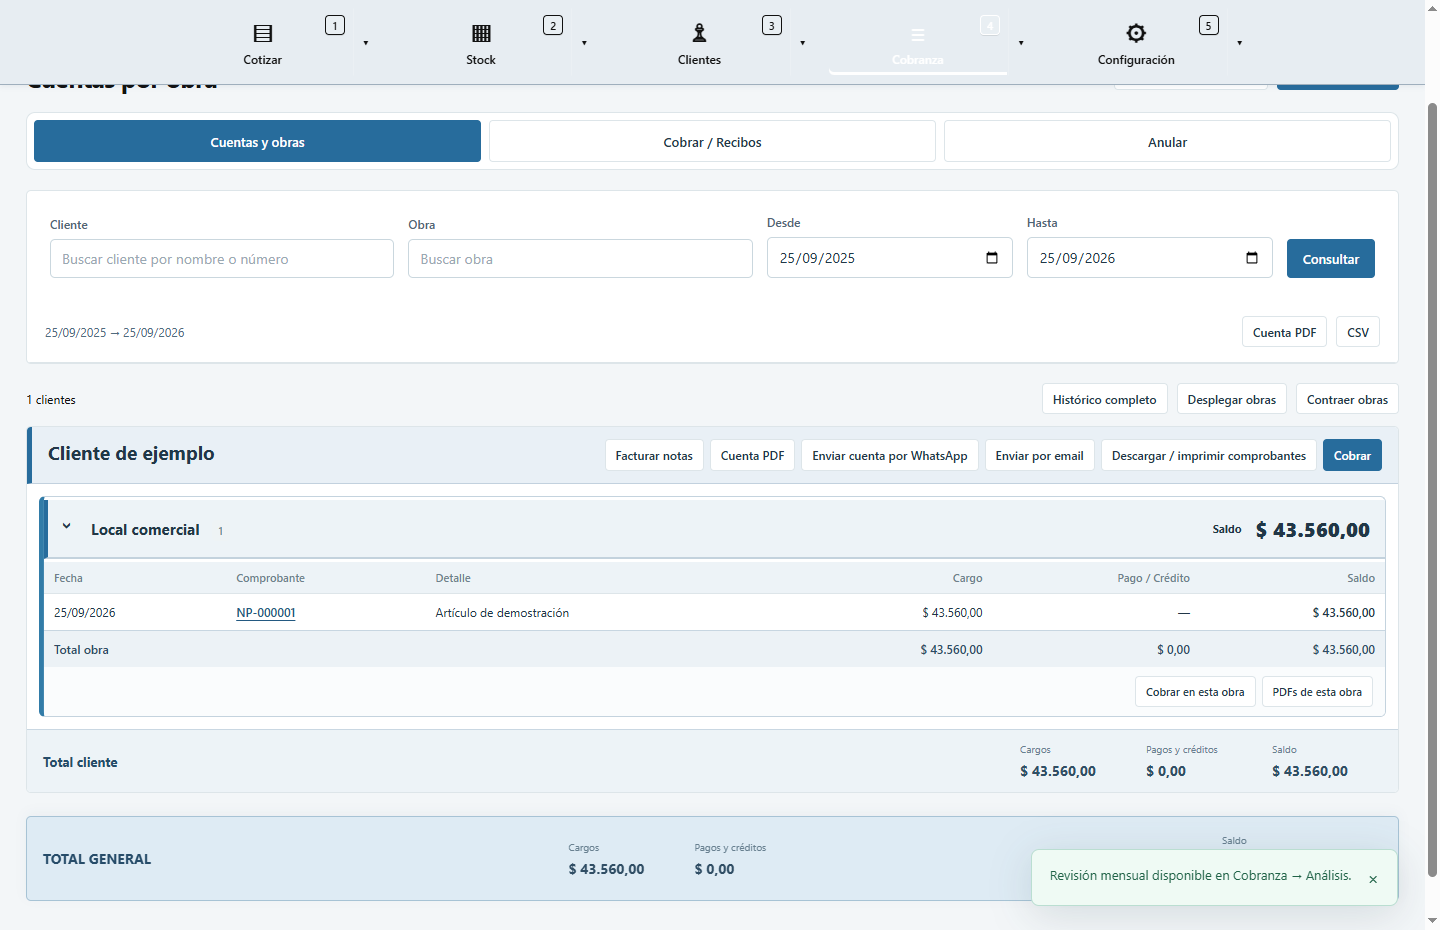Open the Cotizar section icon

tap(262, 33)
